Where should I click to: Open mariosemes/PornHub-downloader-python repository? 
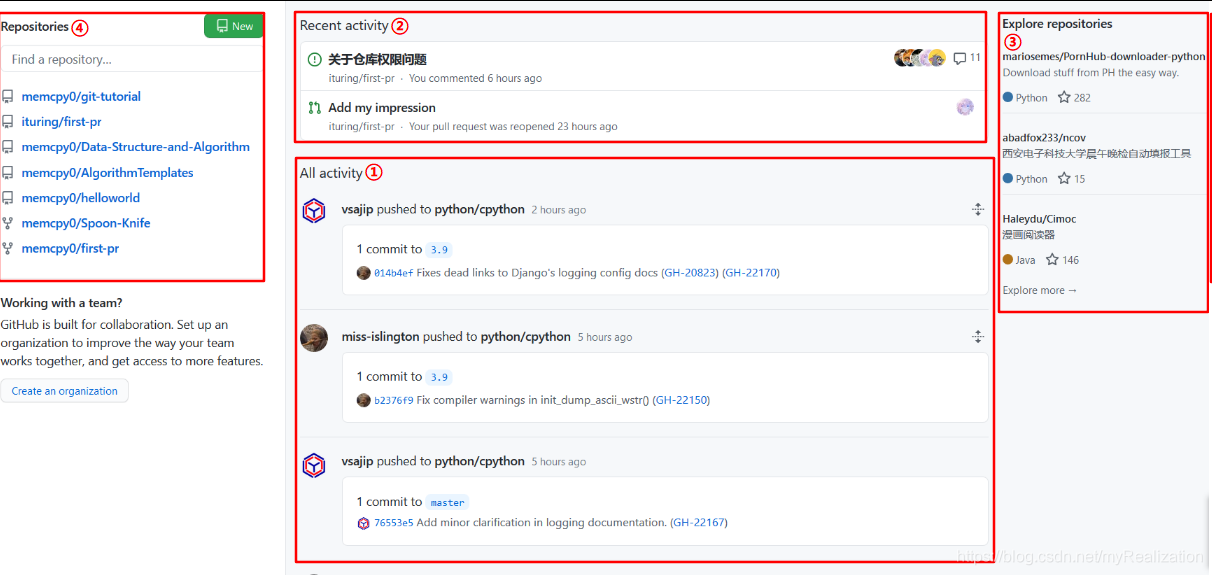(x=1104, y=57)
